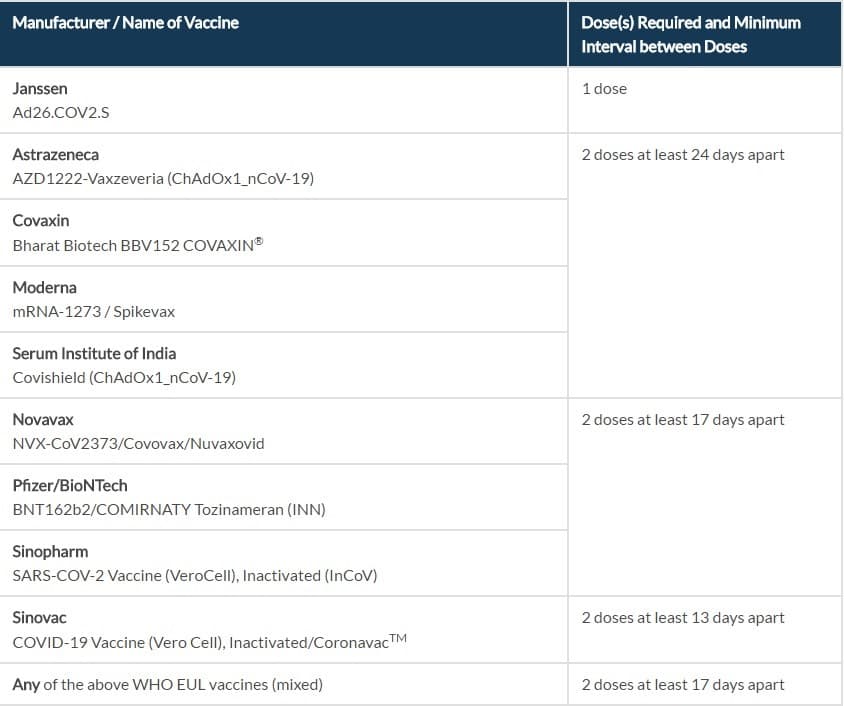Image resolution: width=844 pixels, height=706 pixels.
Task: Click the "Dose(s) Required and Minimum Interval" header
Action: click(691, 34)
